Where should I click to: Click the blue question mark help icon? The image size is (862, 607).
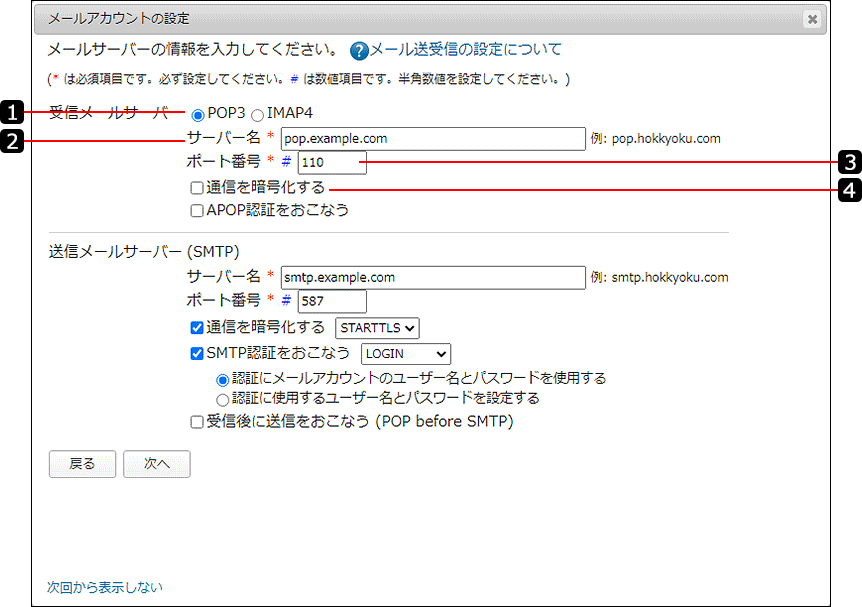pyautogui.click(x=359, y=51)
